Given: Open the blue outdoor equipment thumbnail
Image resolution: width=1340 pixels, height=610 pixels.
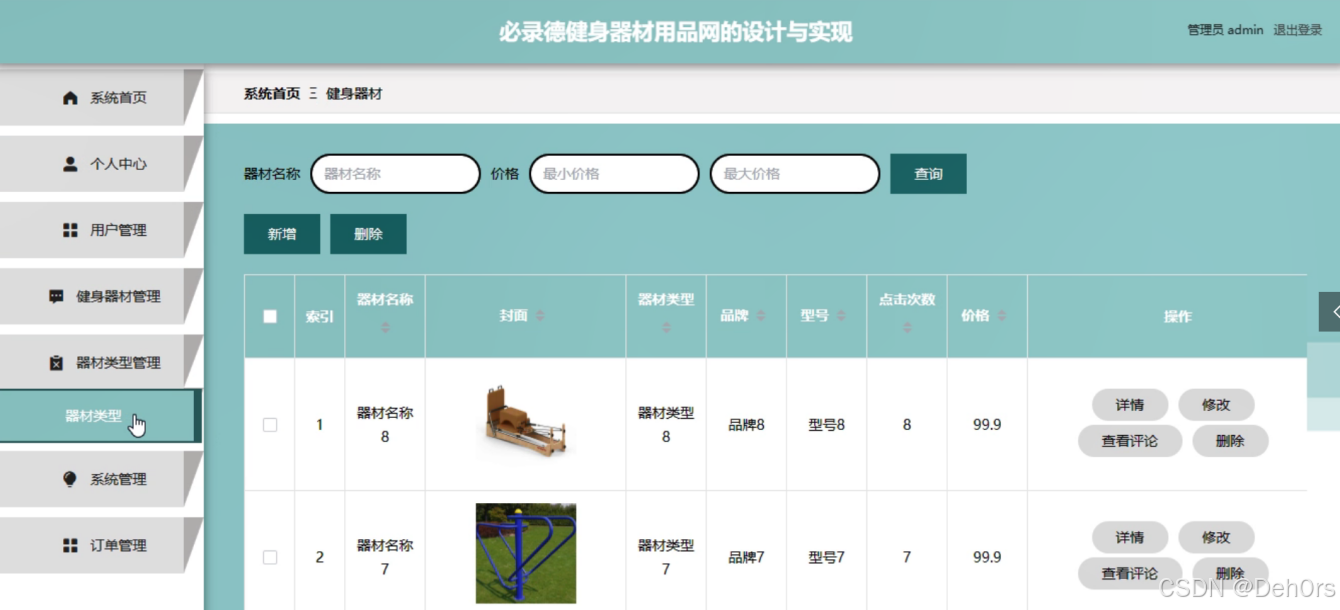Looking at the screenshot, I should point(526,553).
